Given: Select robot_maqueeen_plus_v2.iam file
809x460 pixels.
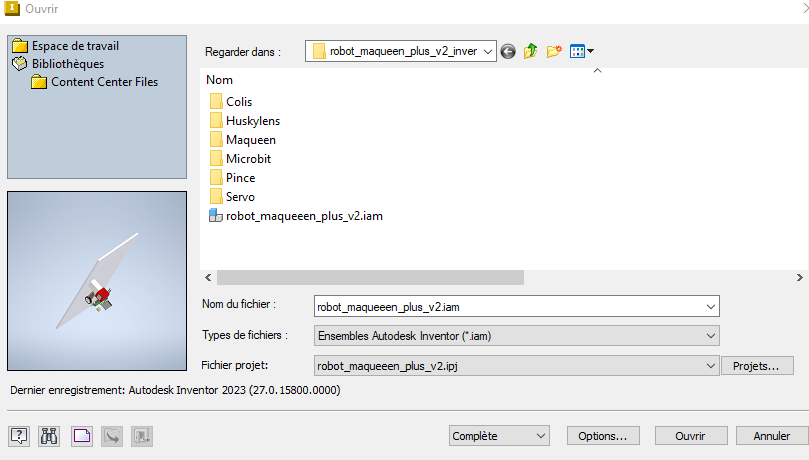Looking at the screenshot, I should coord(304,216).
